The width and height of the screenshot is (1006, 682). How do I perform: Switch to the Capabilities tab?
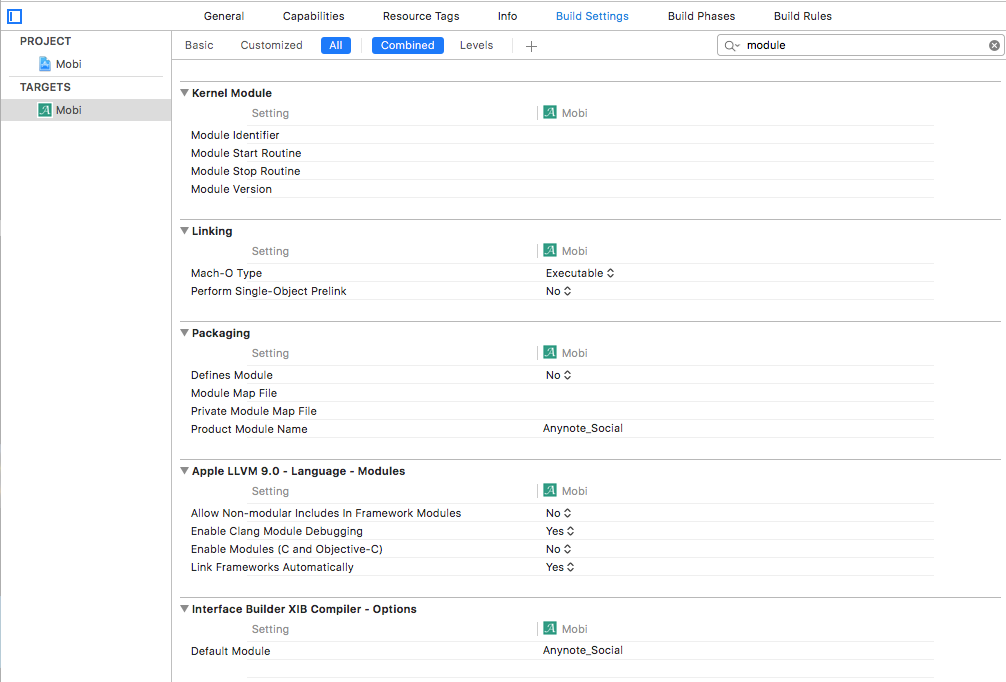313,16
